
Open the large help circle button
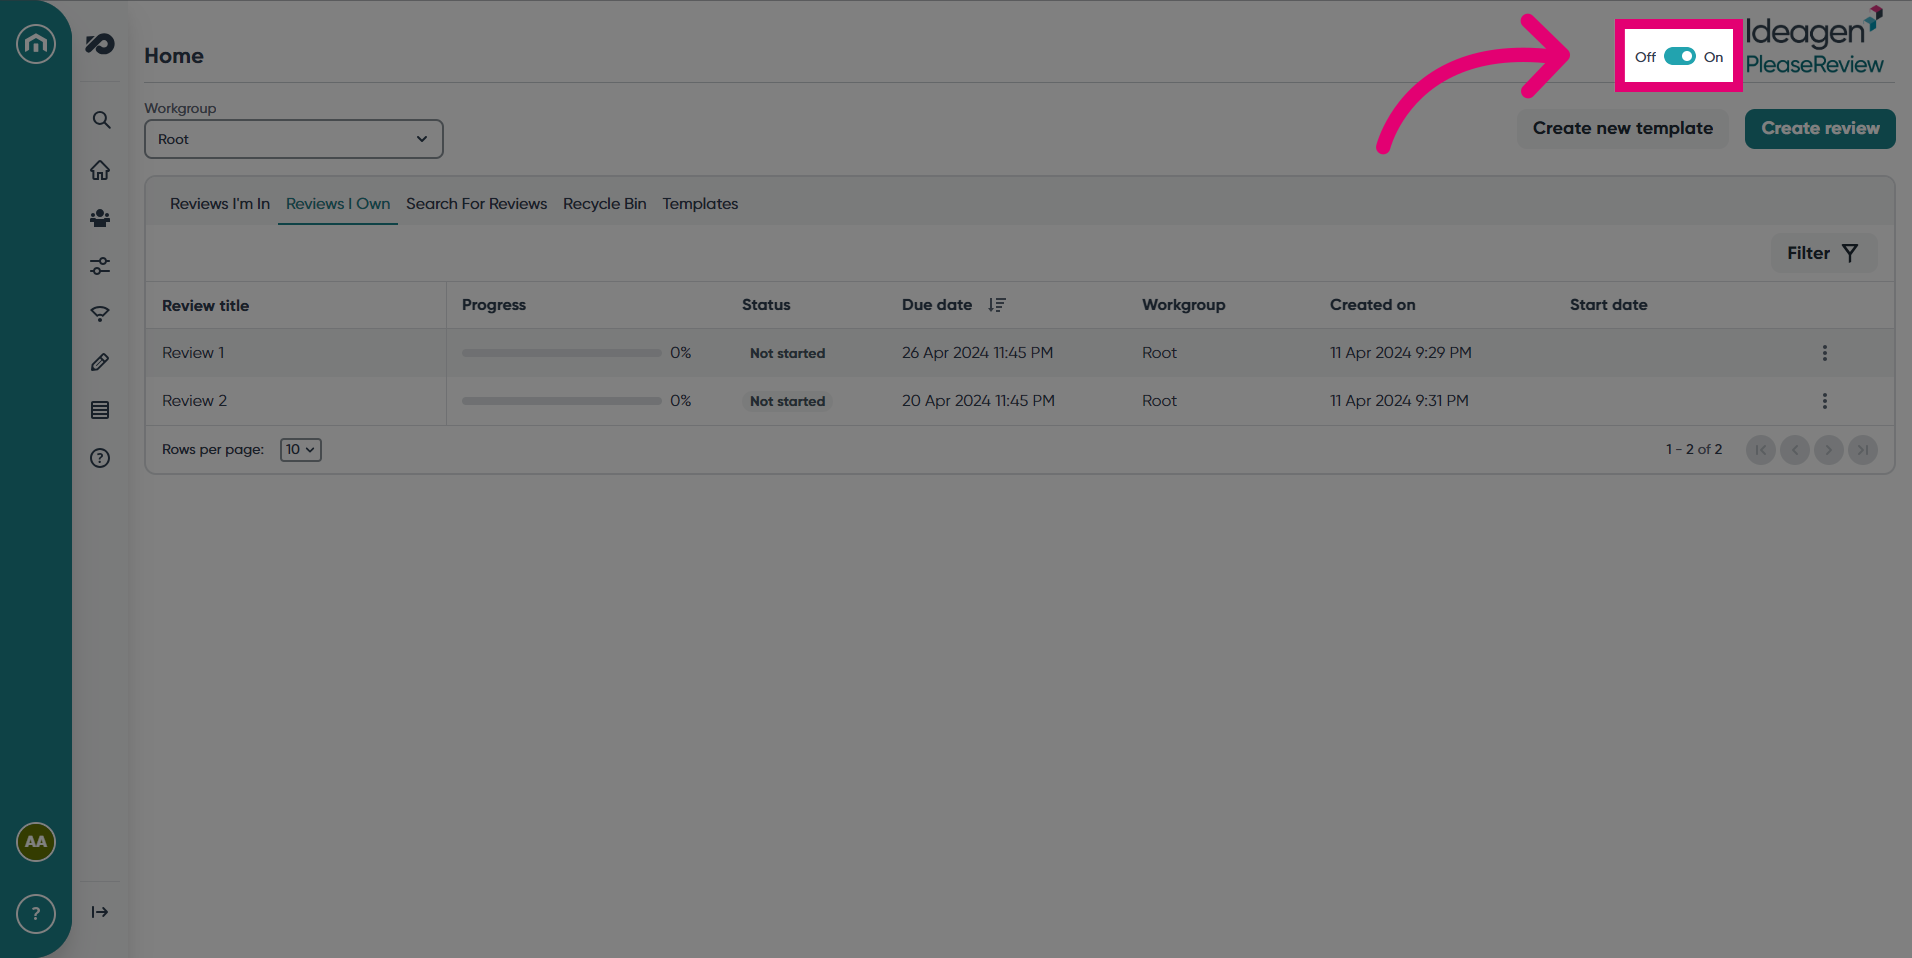point(36,914)
